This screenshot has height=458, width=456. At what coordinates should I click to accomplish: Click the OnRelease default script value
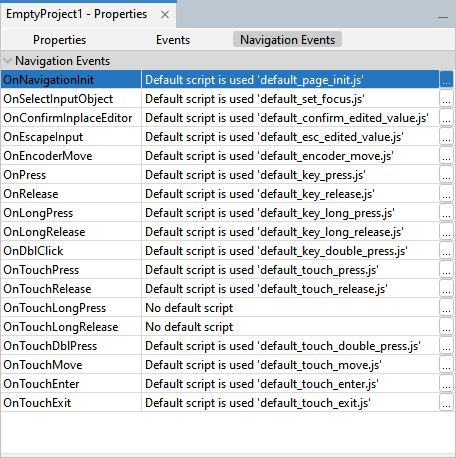pyautogui.click(x=290, y=194)
